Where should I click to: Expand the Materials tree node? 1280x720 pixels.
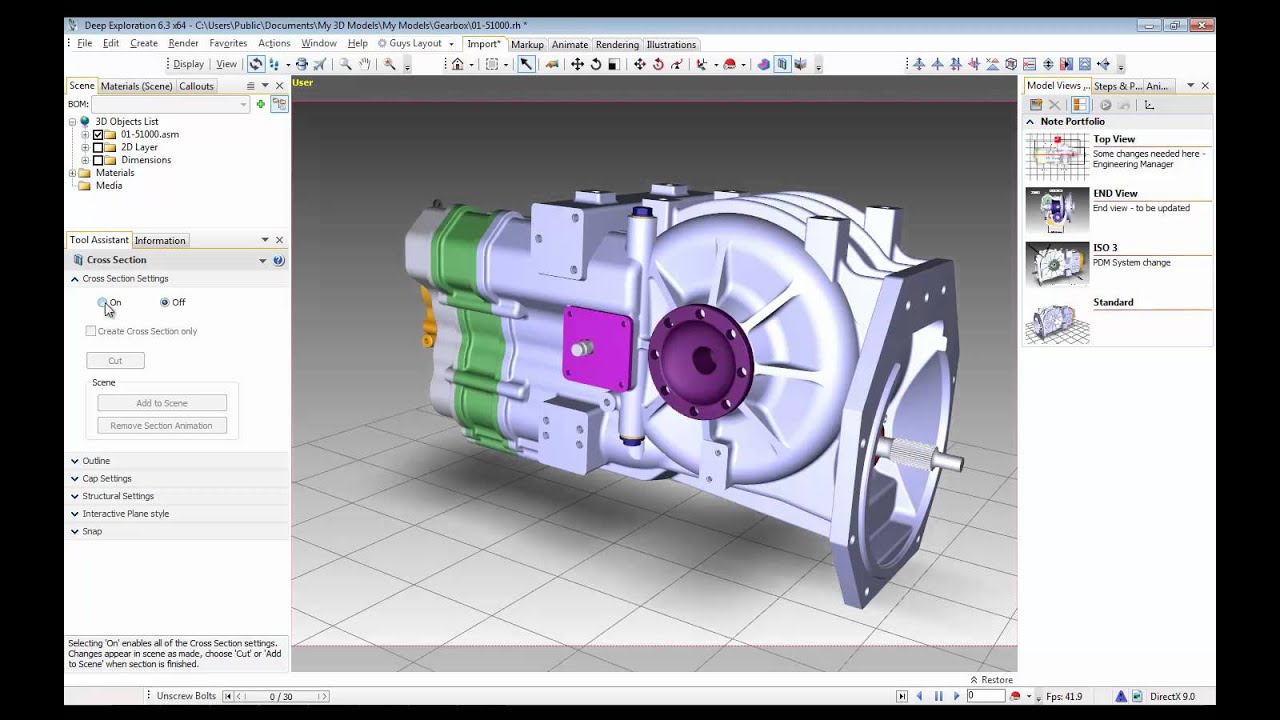pyautogui.click(x=72, y=173)
